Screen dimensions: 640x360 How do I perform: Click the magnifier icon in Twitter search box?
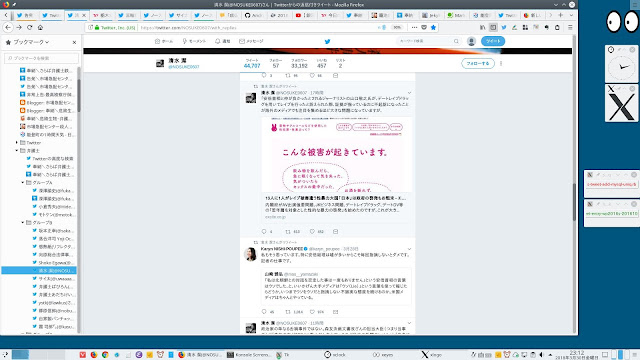pyautogui.click(x=456, y=41)
